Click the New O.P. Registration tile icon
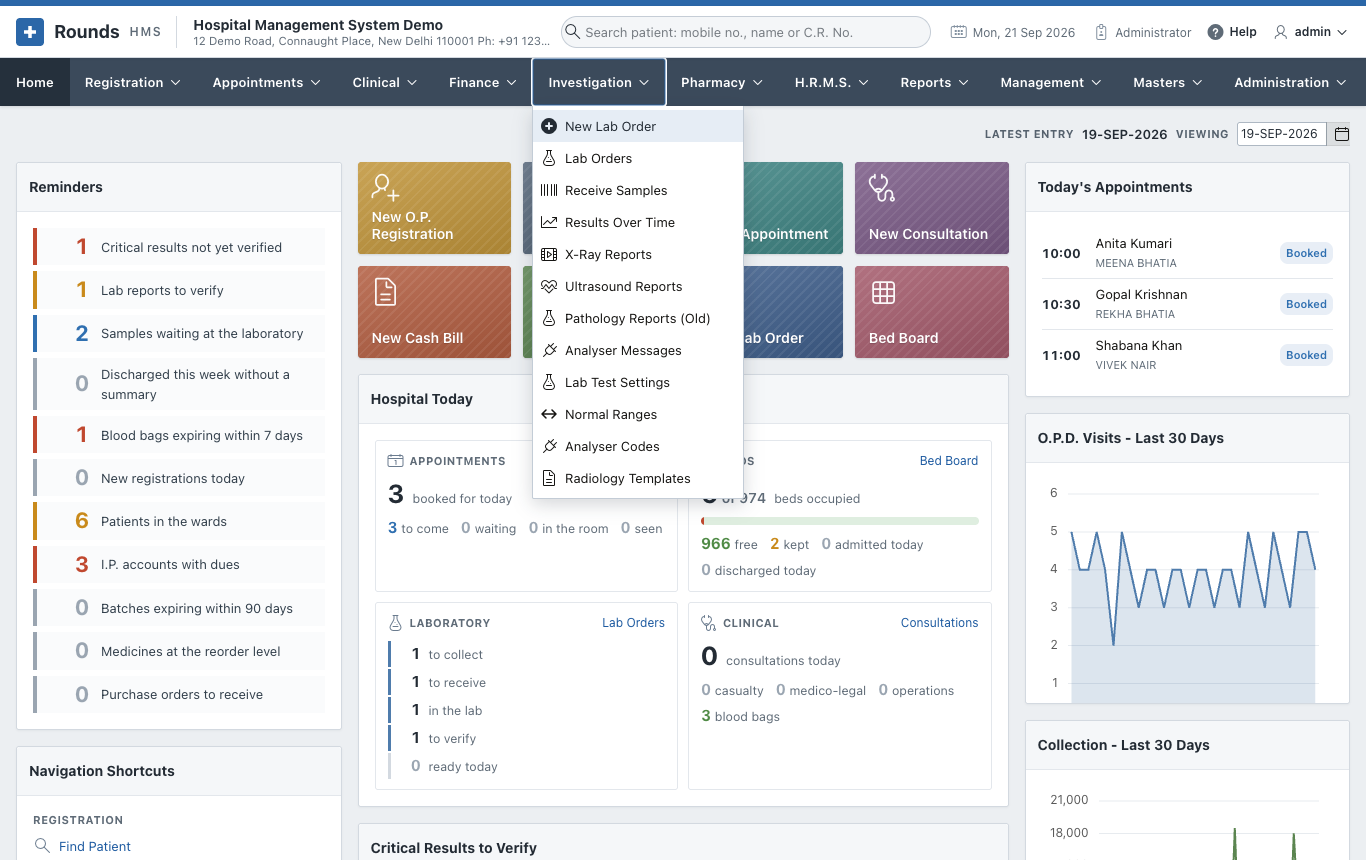The height and width of the screenshot is (860, 1366). pos(385,187)
